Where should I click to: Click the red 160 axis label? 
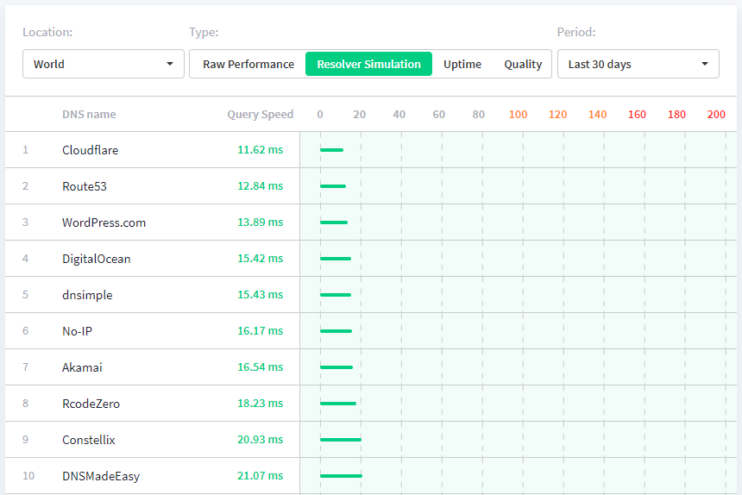tap(637, 114)
